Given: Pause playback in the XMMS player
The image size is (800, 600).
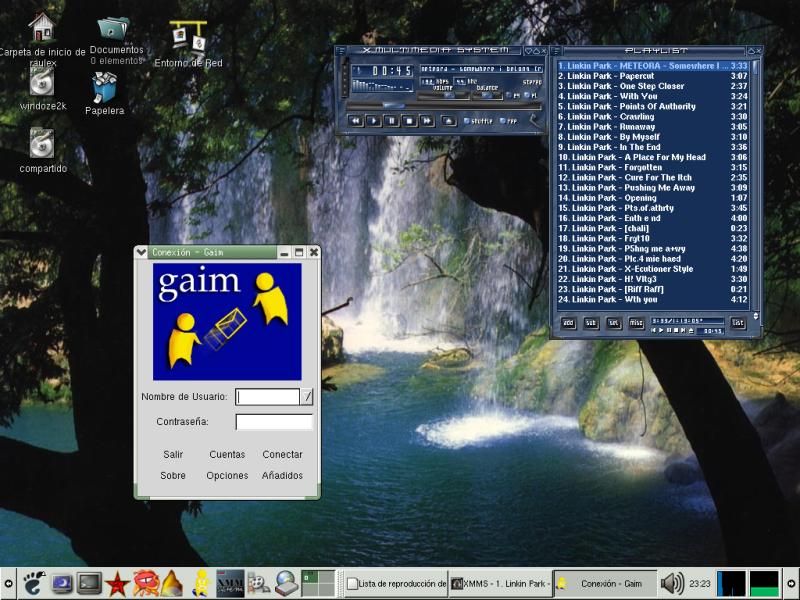Looking at the screenshot, I should click(391, 120).
